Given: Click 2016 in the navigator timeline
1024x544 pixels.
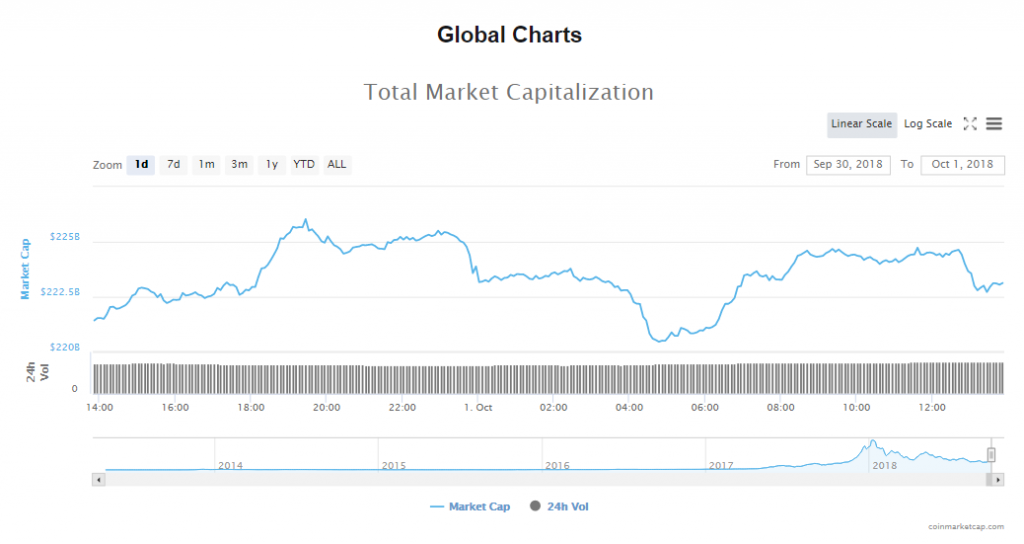Looking at the screenshot, I should (x=557, y=466).
